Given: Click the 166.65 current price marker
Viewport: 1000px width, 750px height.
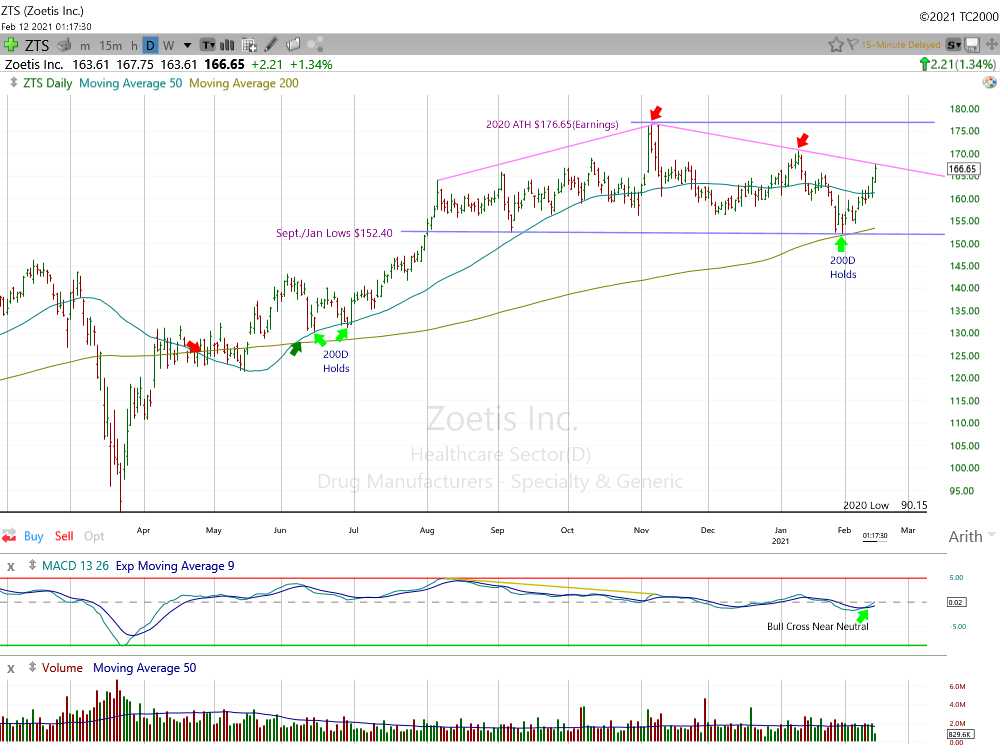Looking at the screenshot, I should 962,169.
